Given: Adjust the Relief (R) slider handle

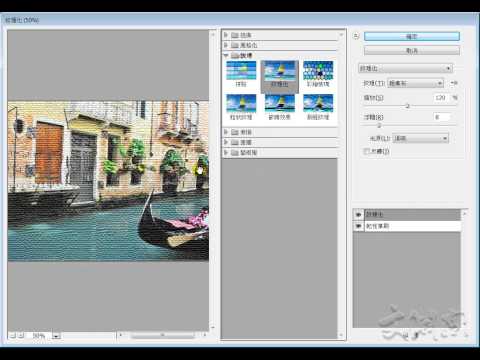Looking at the screenshot, I should tap(379, 126).
